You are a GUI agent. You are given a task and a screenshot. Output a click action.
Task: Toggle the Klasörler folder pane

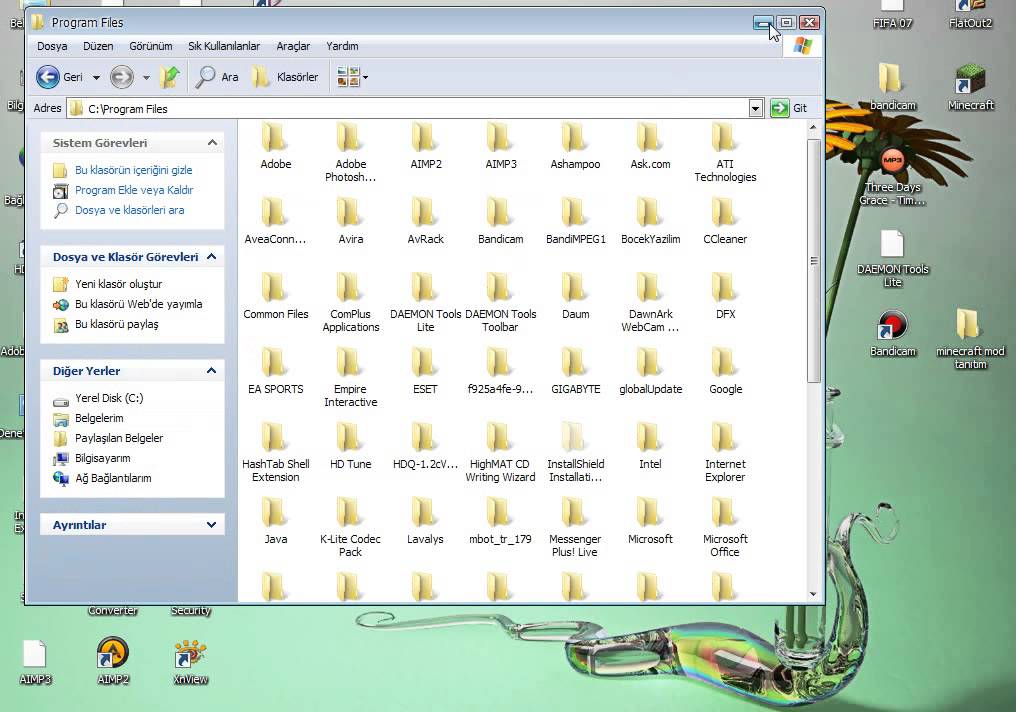284,77
